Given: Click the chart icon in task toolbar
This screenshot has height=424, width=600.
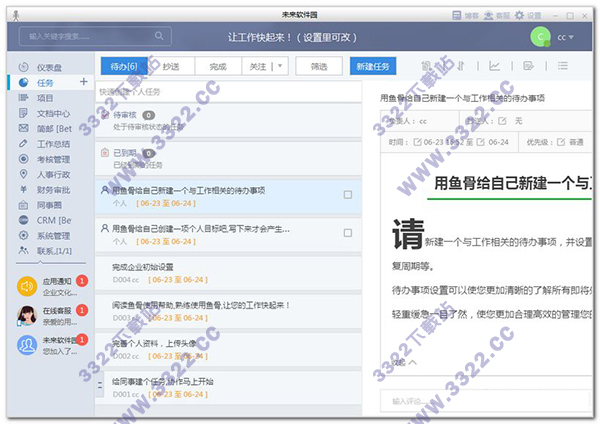Looking at the screenshot, I should click(x=494, y=66).
